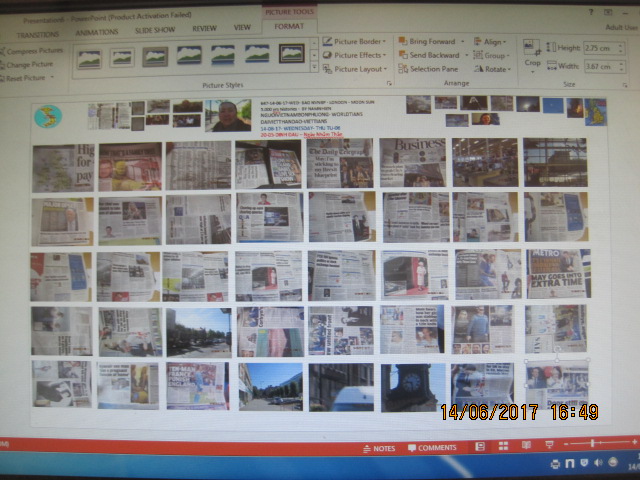Click the Compress Pictures icon

click(x=2, y=51)
